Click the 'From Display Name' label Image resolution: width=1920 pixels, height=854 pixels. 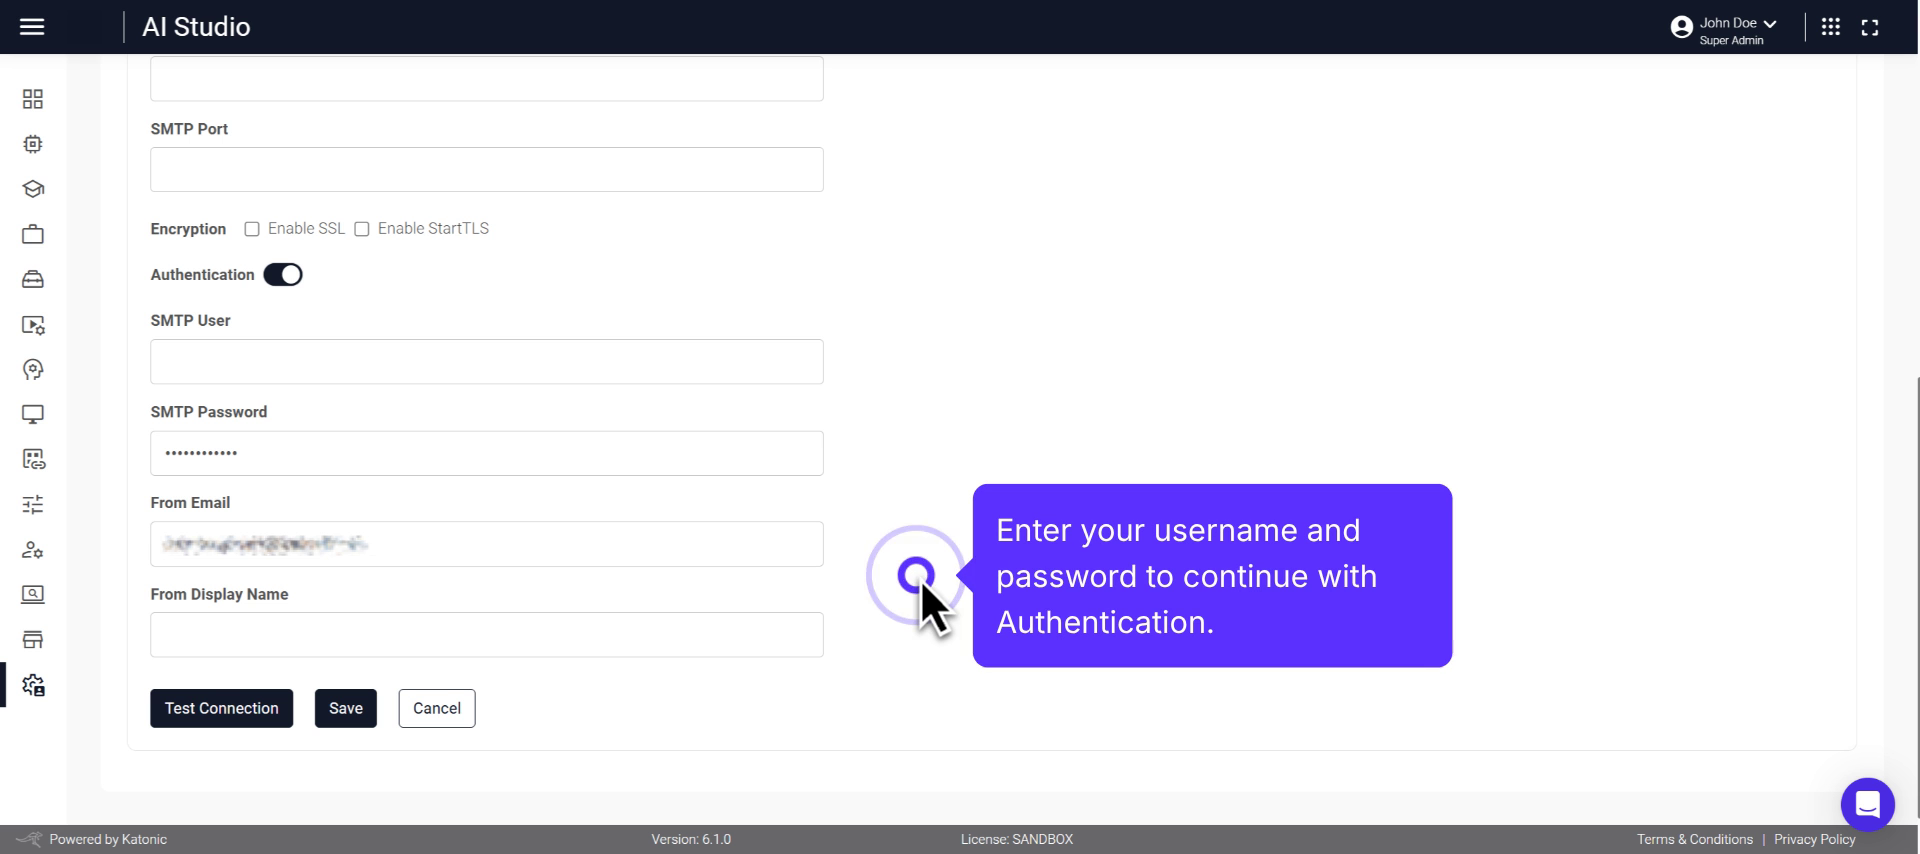[x=219, y=594]
